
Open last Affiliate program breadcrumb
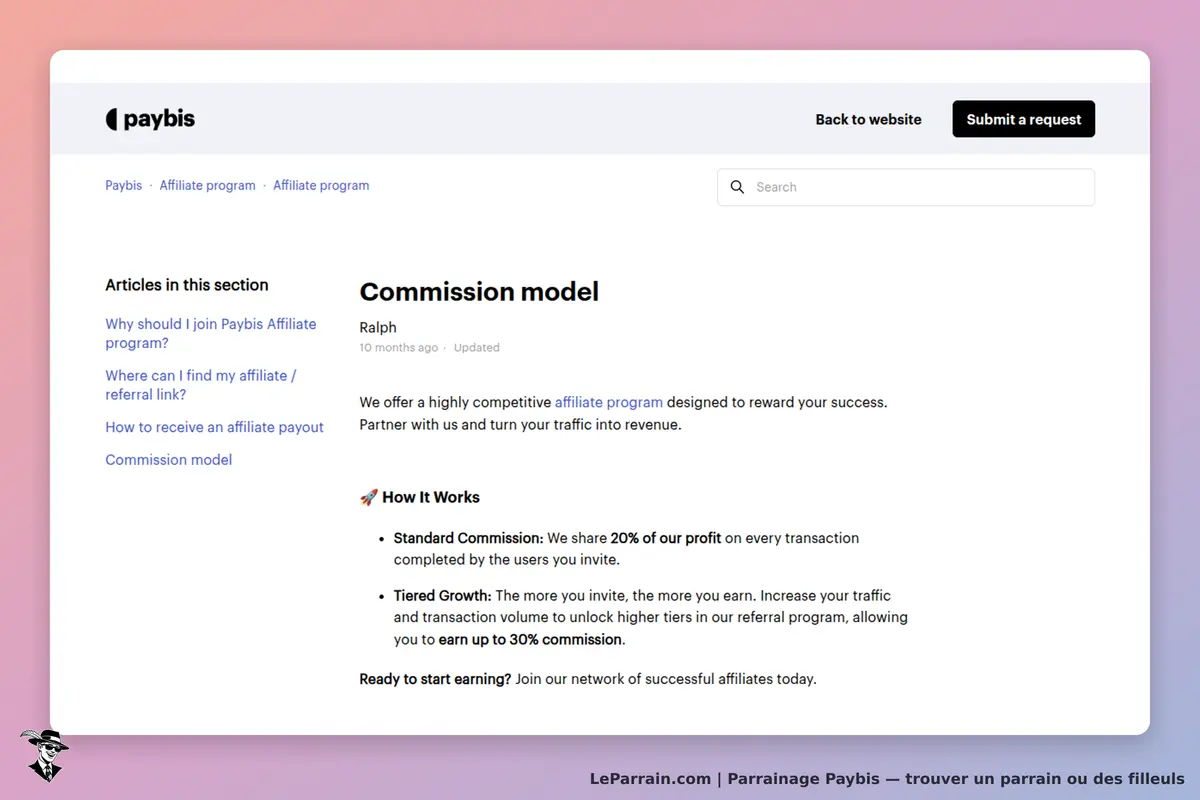tap(321, 185)
